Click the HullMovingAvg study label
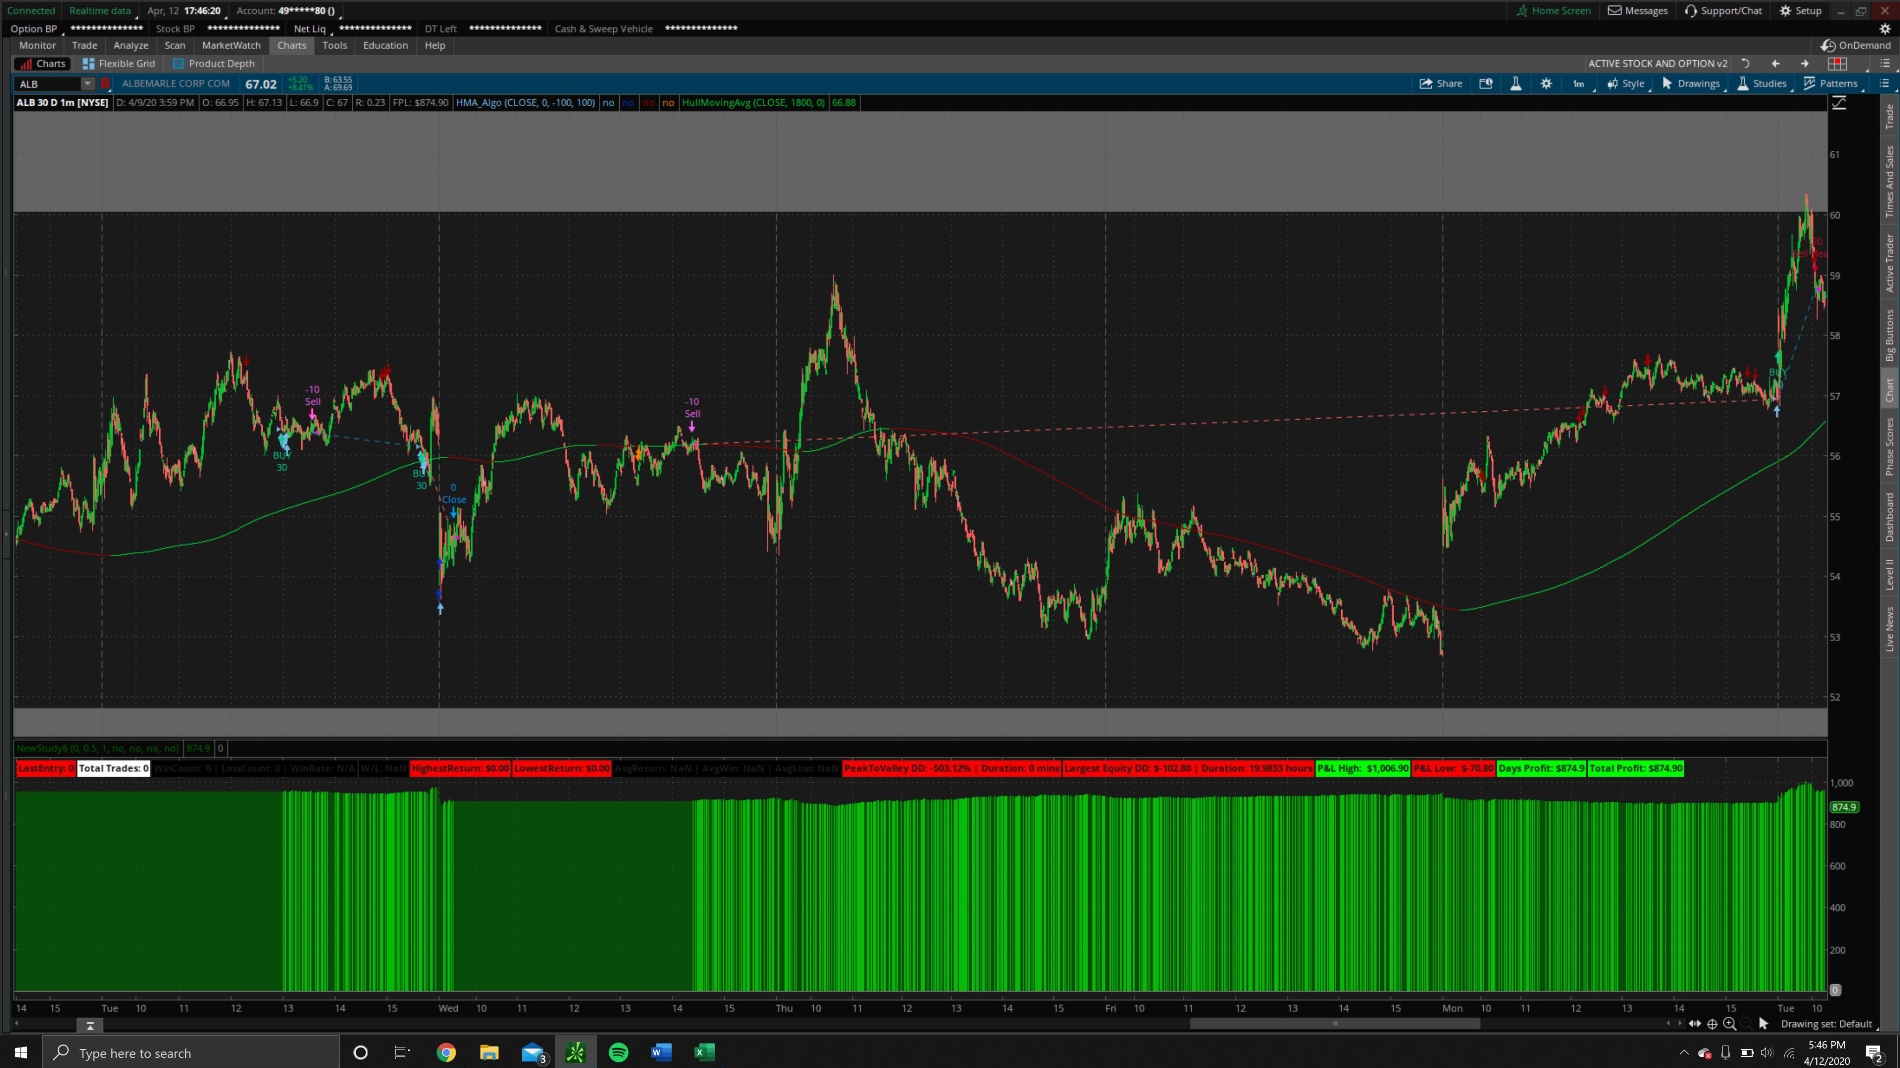Image resolution: width=1900 pixels, height=1068 pixels. click(x=753, y=102)
